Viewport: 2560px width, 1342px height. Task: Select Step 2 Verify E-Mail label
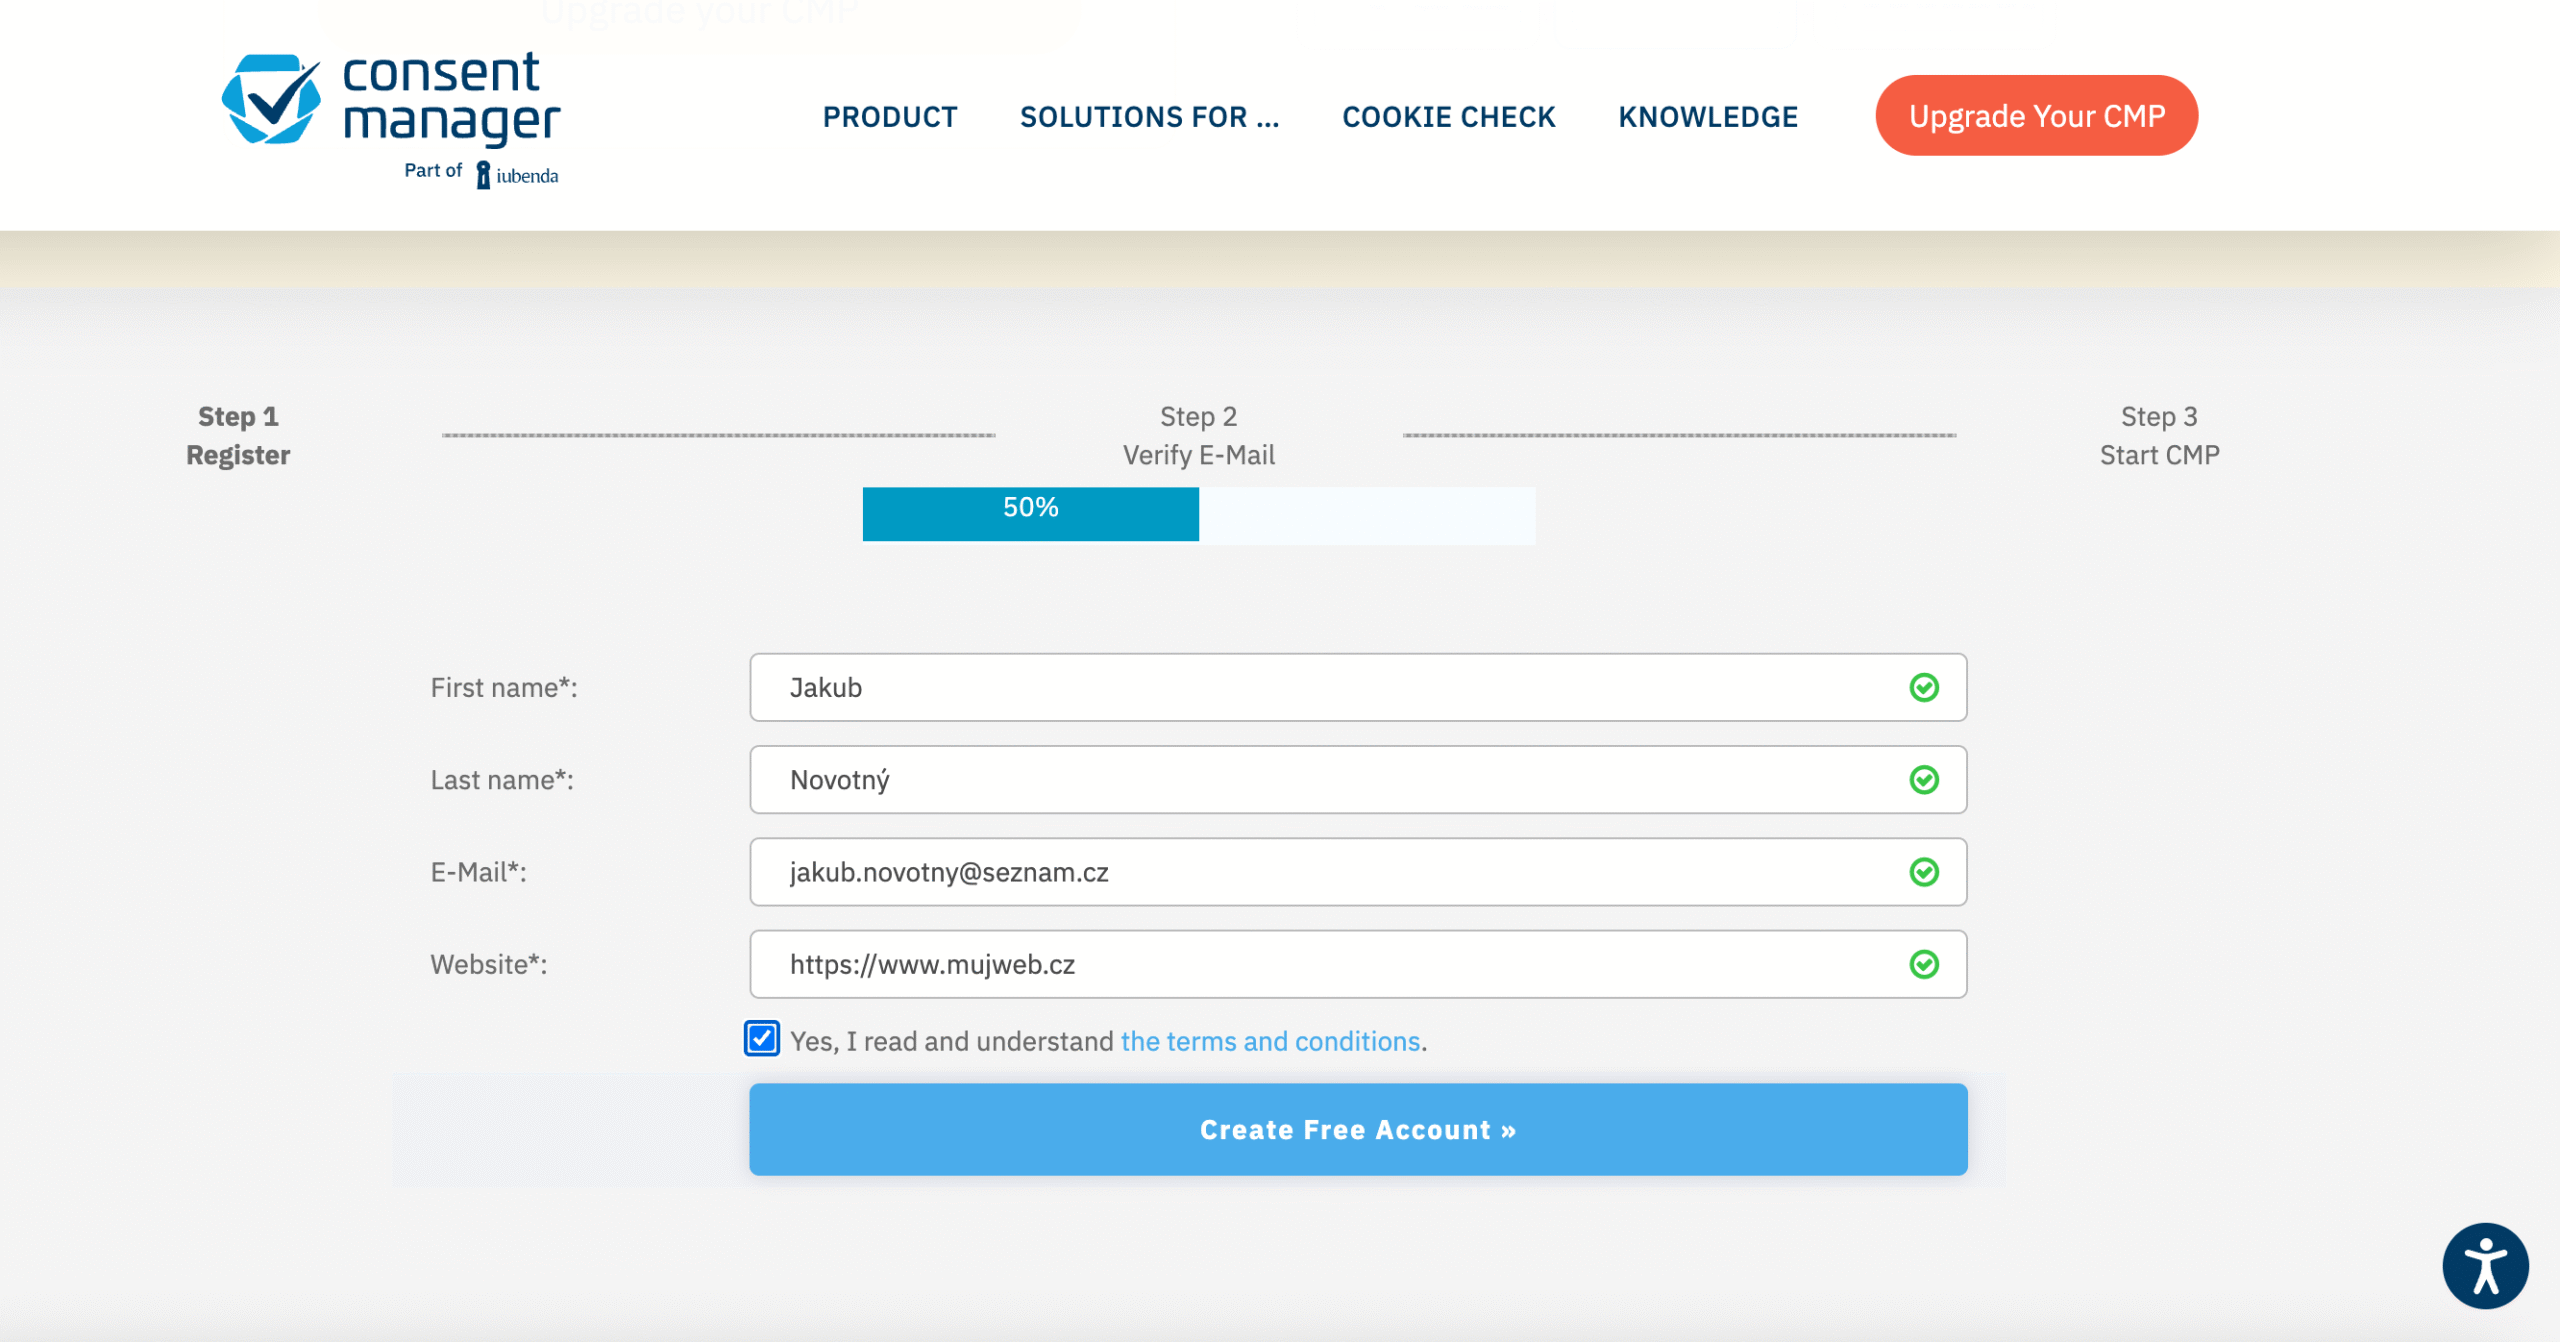click(1198, 436)
